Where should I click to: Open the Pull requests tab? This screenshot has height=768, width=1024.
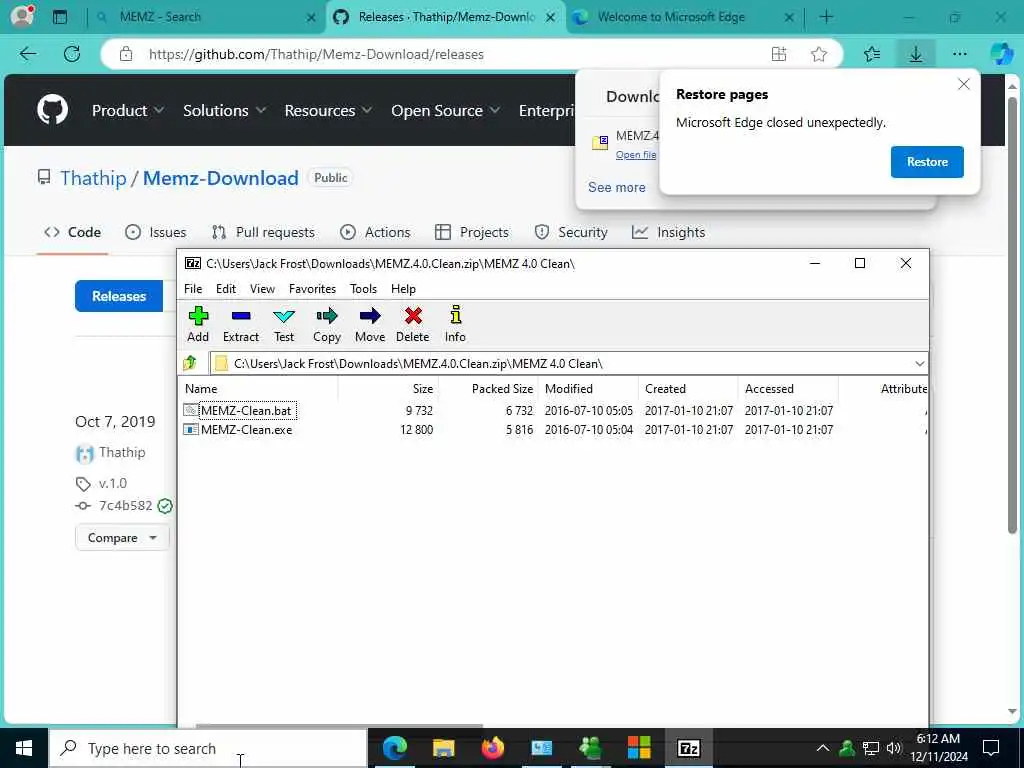(263, 232)
